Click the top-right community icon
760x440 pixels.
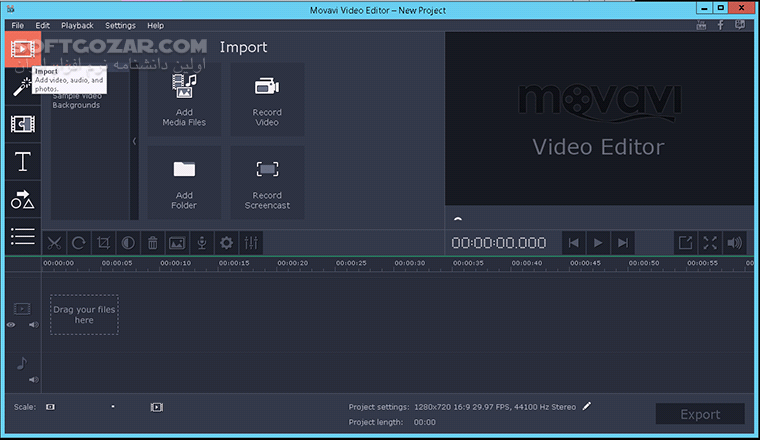(740, 25)
